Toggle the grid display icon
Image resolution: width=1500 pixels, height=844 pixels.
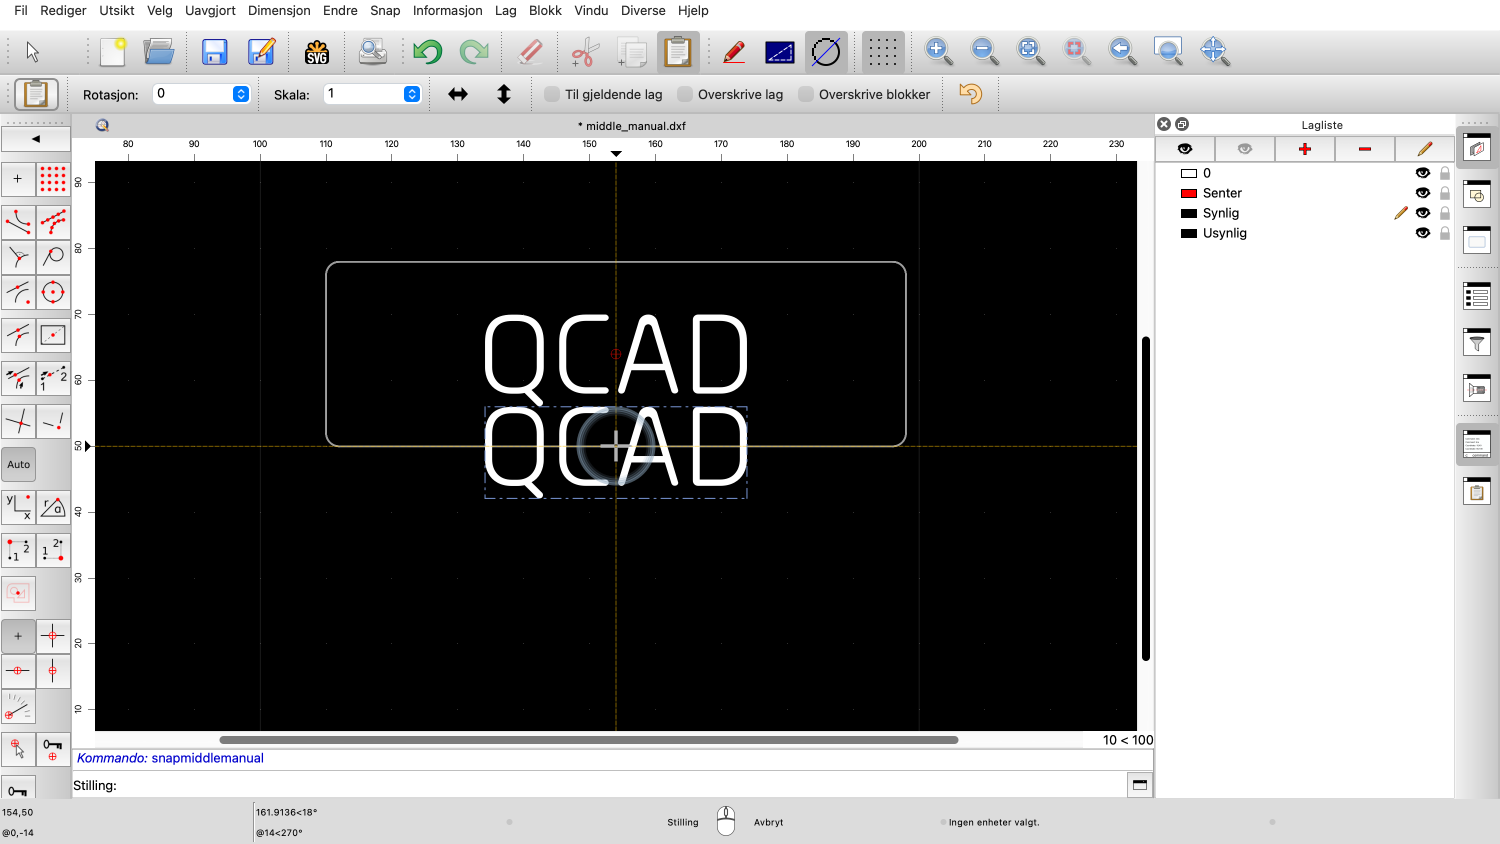pyautogui.click(x=882, y=52)
